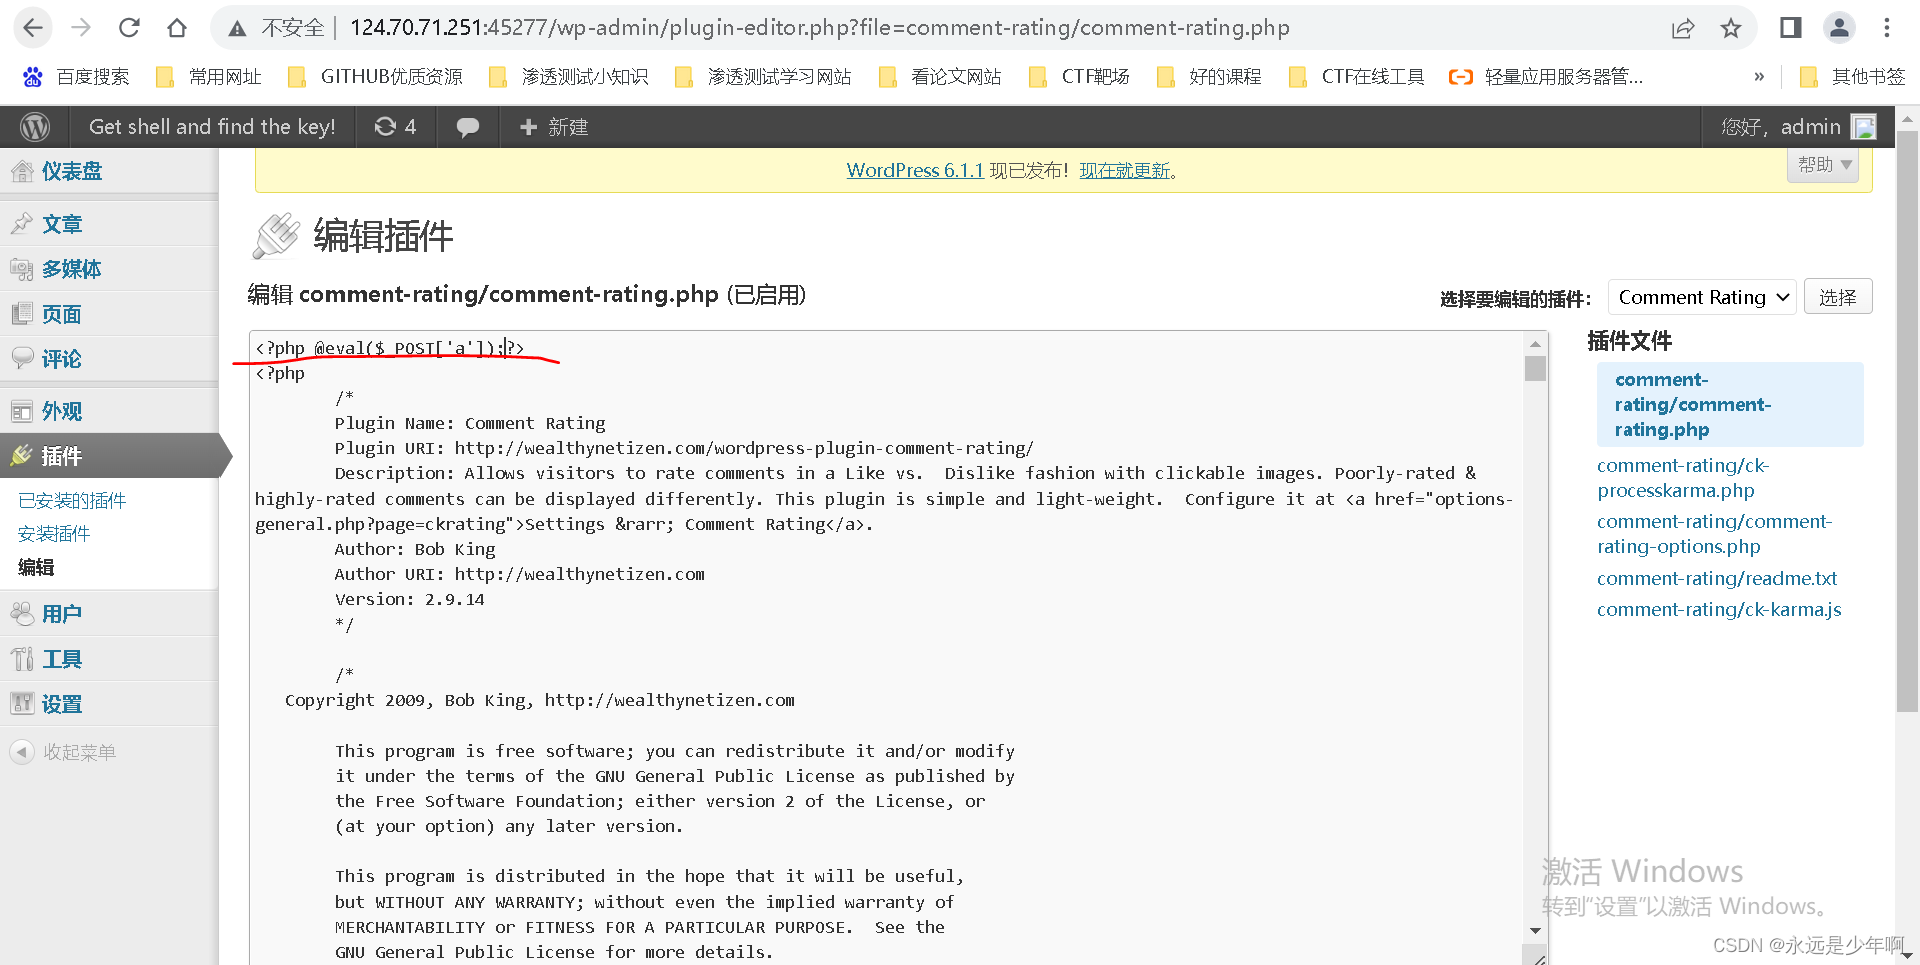This screenshot has height=965, width=1920.
Task: Click the admin avatar thumbnail
Action: (x=1864, y=127)
